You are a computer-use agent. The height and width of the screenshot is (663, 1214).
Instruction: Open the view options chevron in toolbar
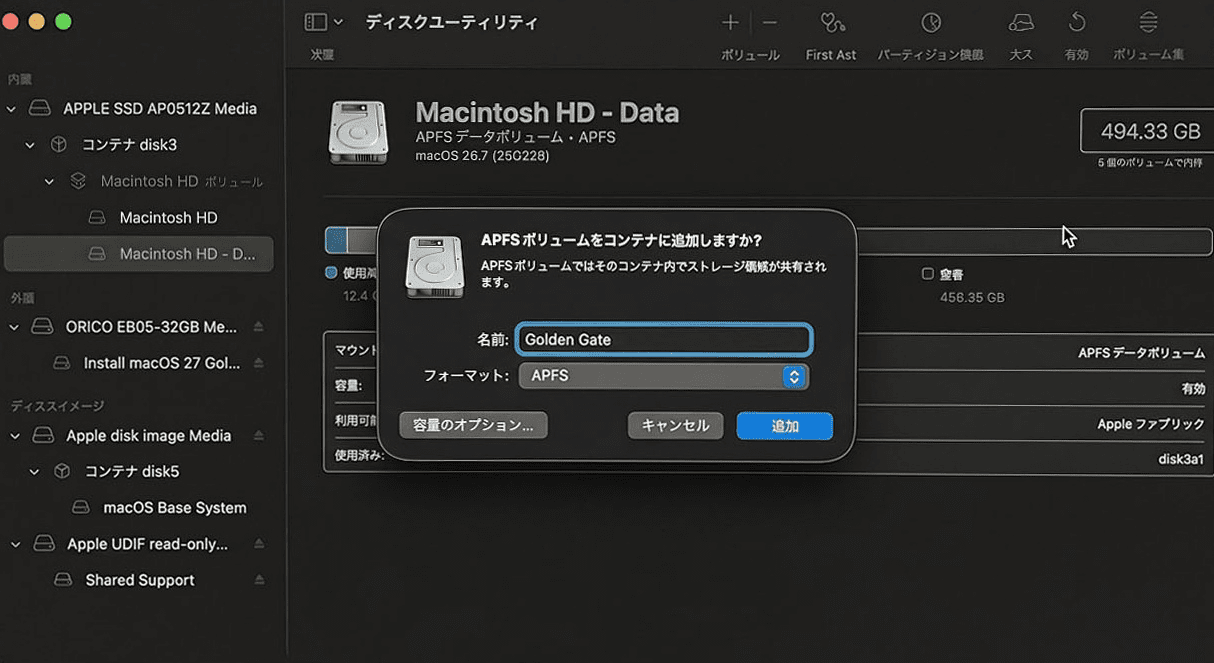point(338,22)
